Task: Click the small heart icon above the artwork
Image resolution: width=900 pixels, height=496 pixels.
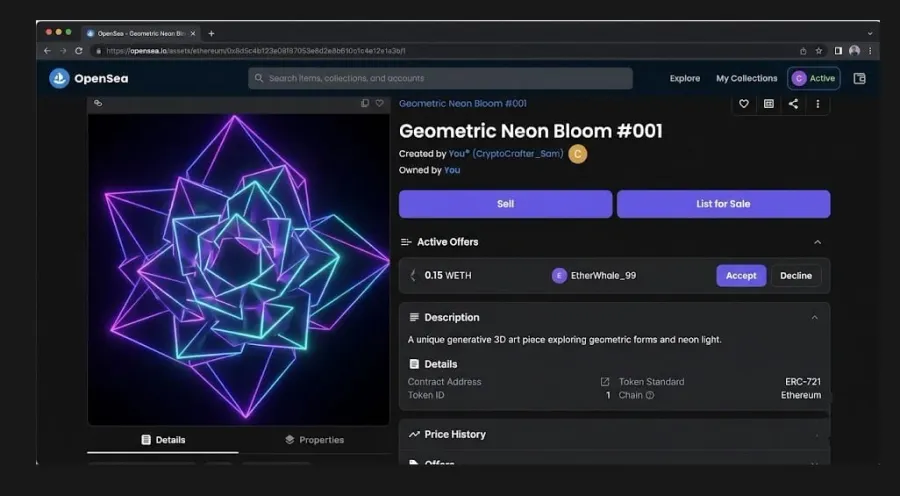Action: click(x=379, y=103)
